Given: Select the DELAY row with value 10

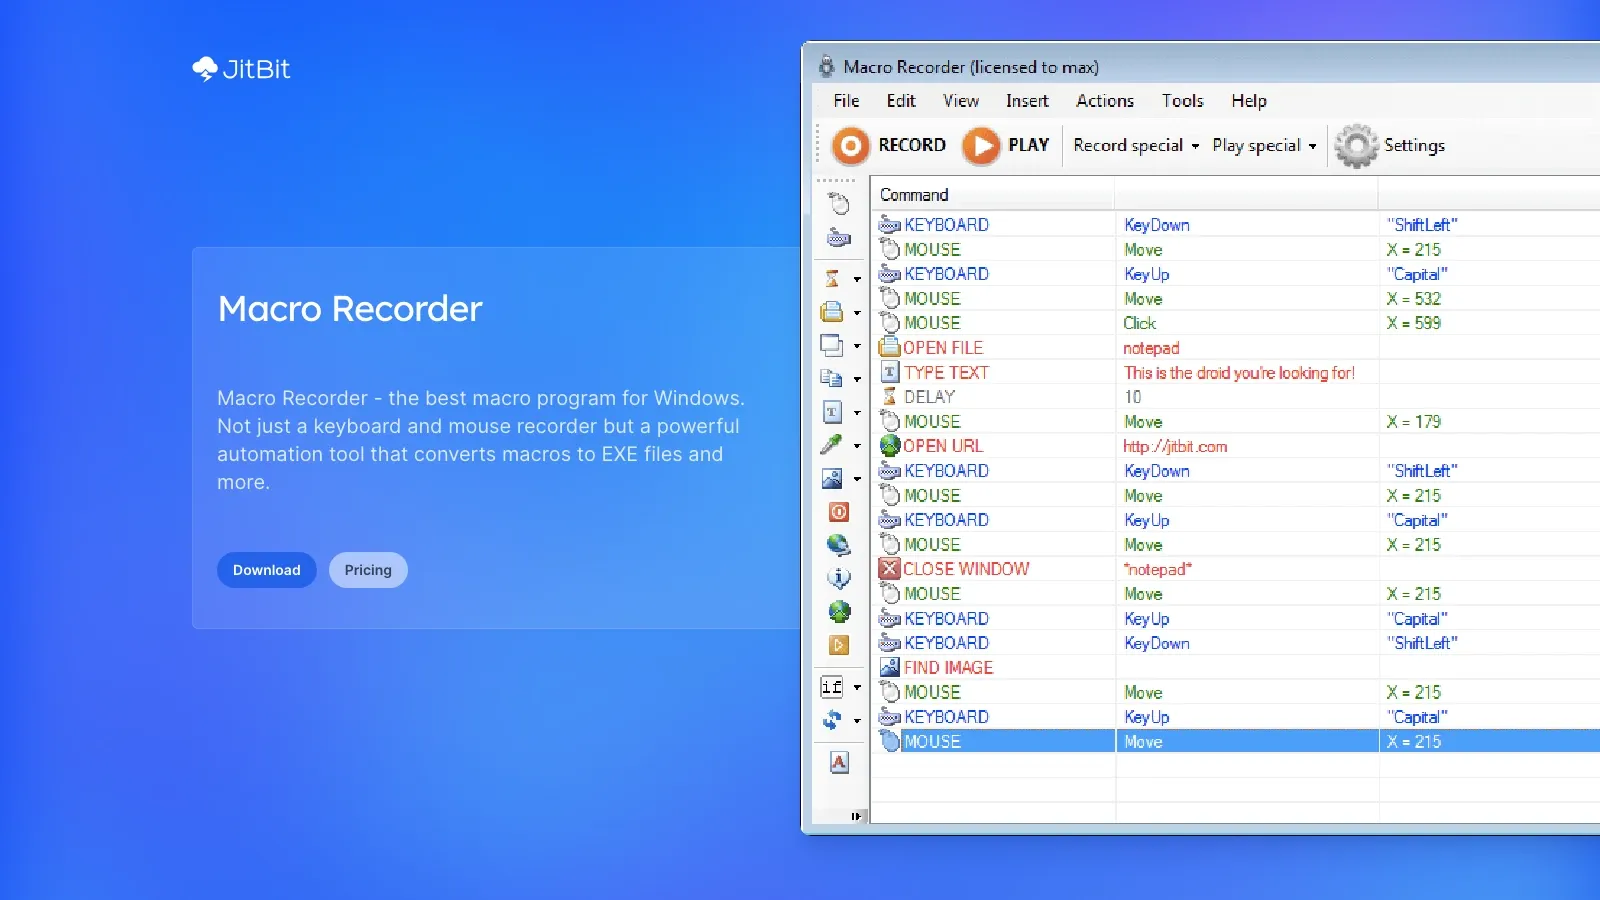Looking at the screenshot, I should tap(1236, 397).
